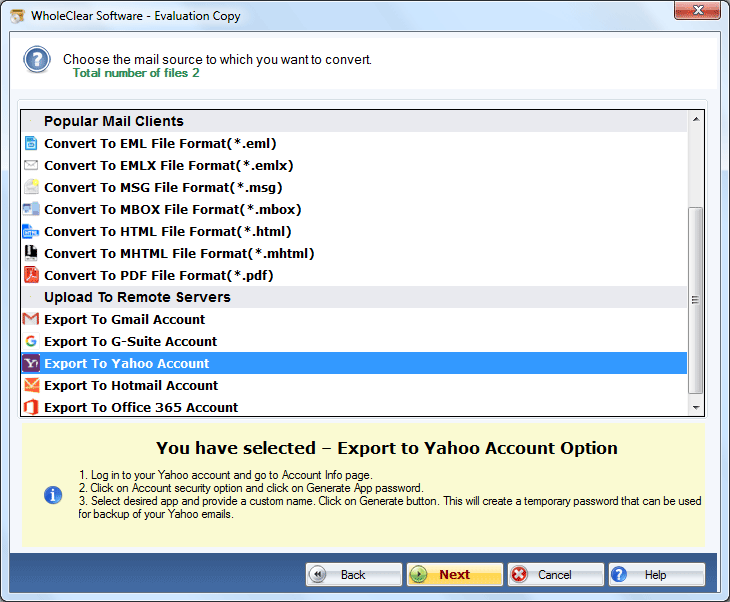The image size is (730, 602).
Task: Click the MSG file format icon
Action: click(x=31, y=187)
